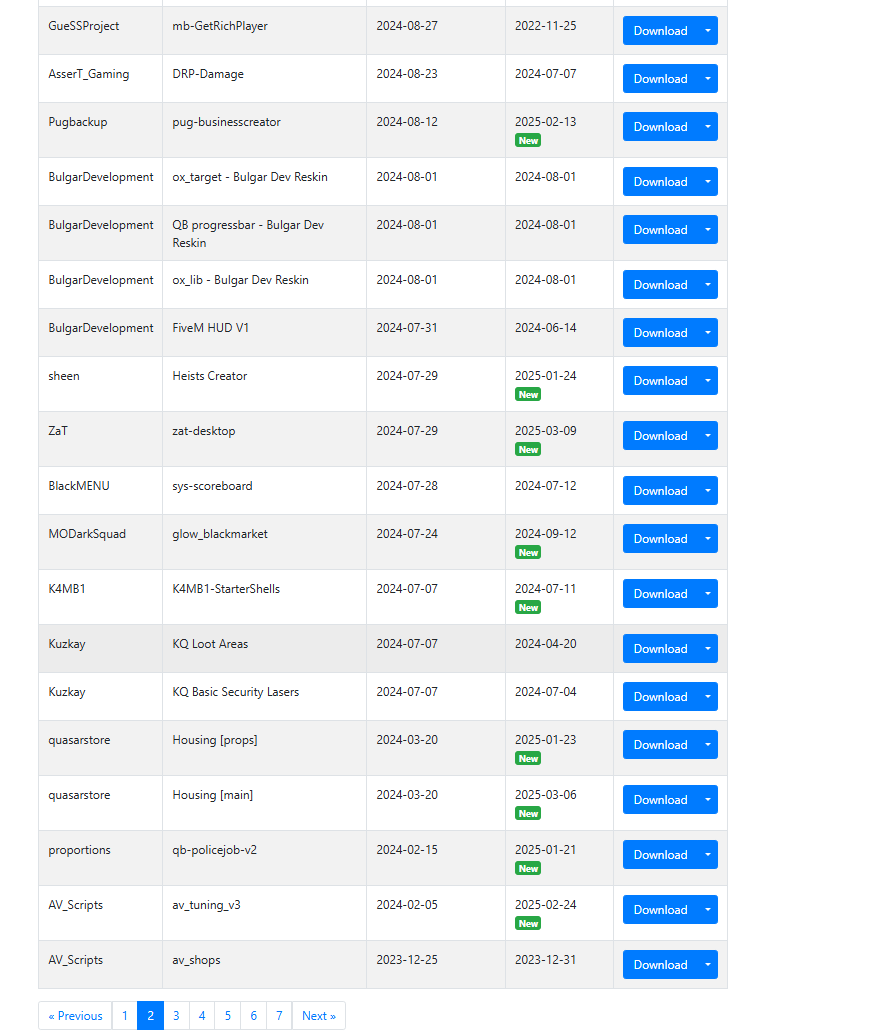The image size is (895, 1031).
Task: Download av_tuning_v3
Action: [x=660, y=910]
